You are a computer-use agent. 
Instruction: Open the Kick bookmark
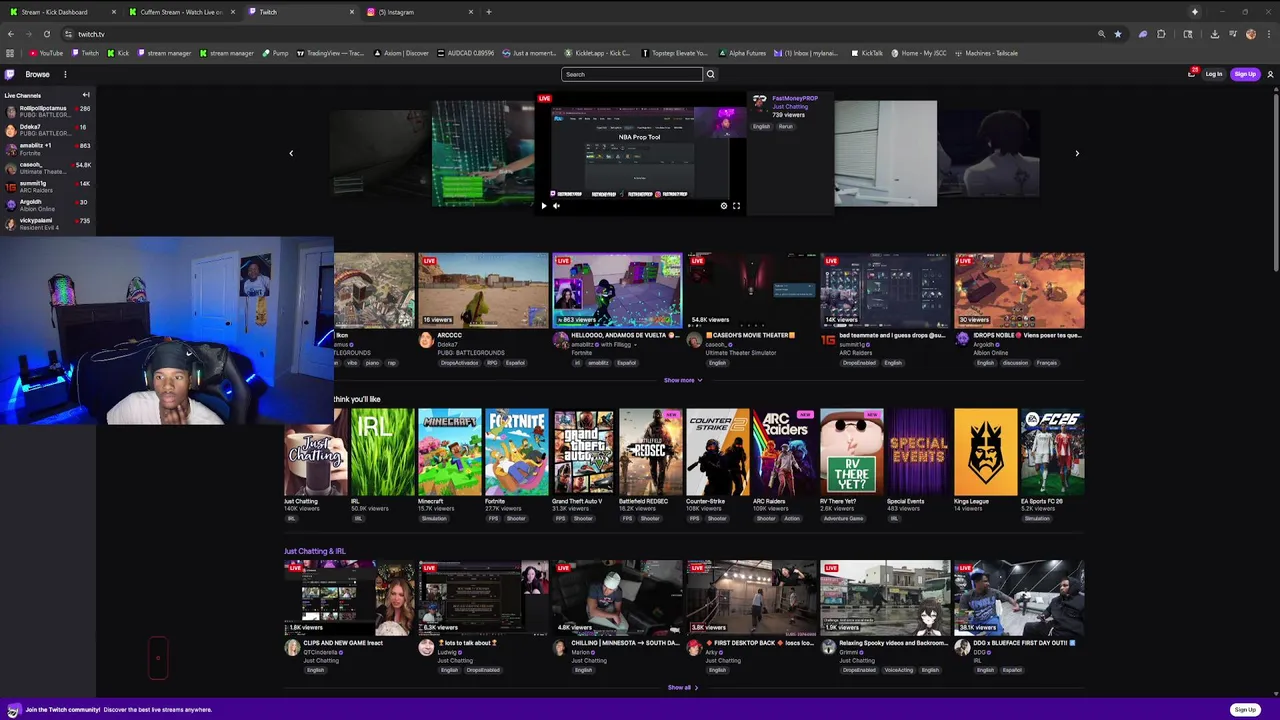tap(119, 53)
